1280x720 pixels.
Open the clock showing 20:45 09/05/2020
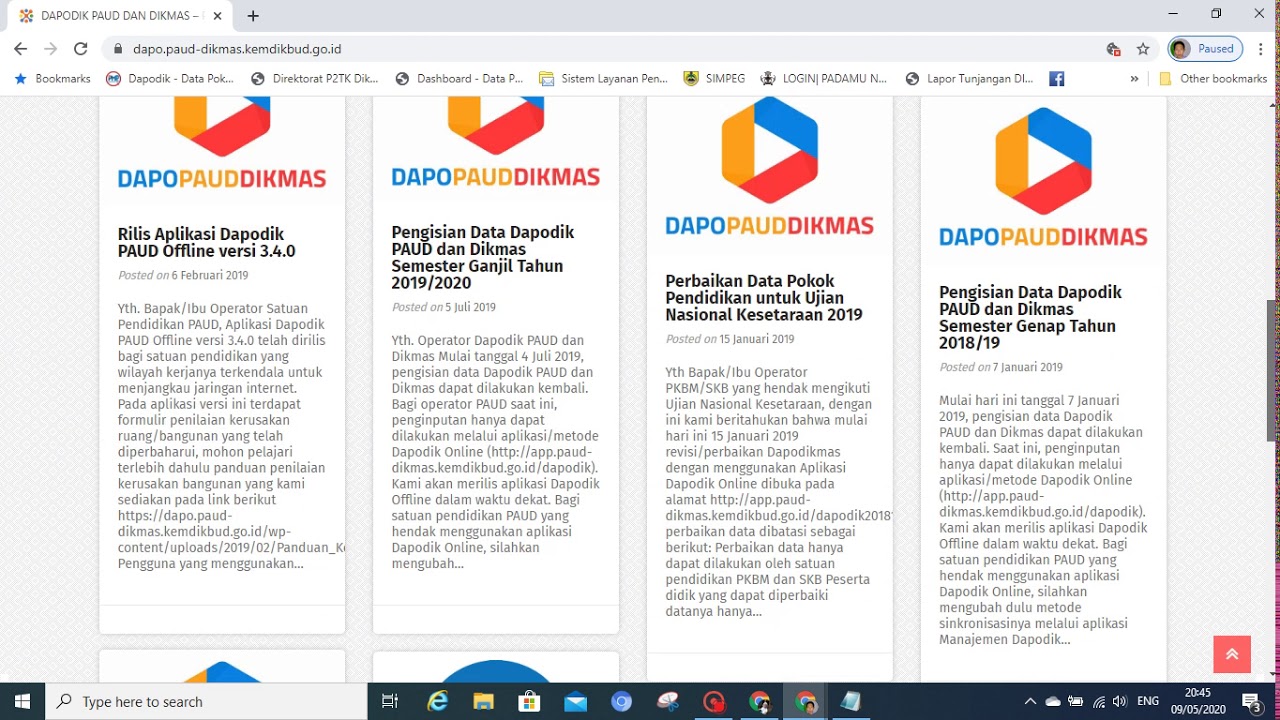pyautogui.click(x=1197, y=701)
